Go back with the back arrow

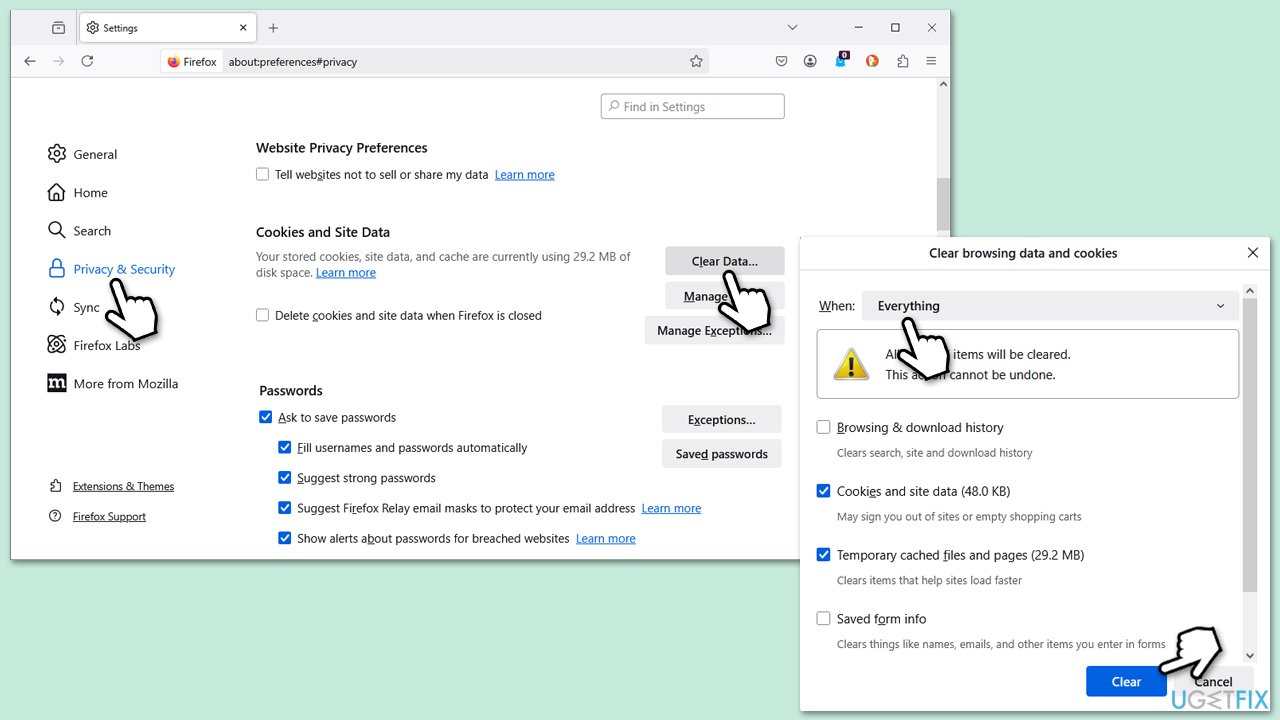coord(30,61)
